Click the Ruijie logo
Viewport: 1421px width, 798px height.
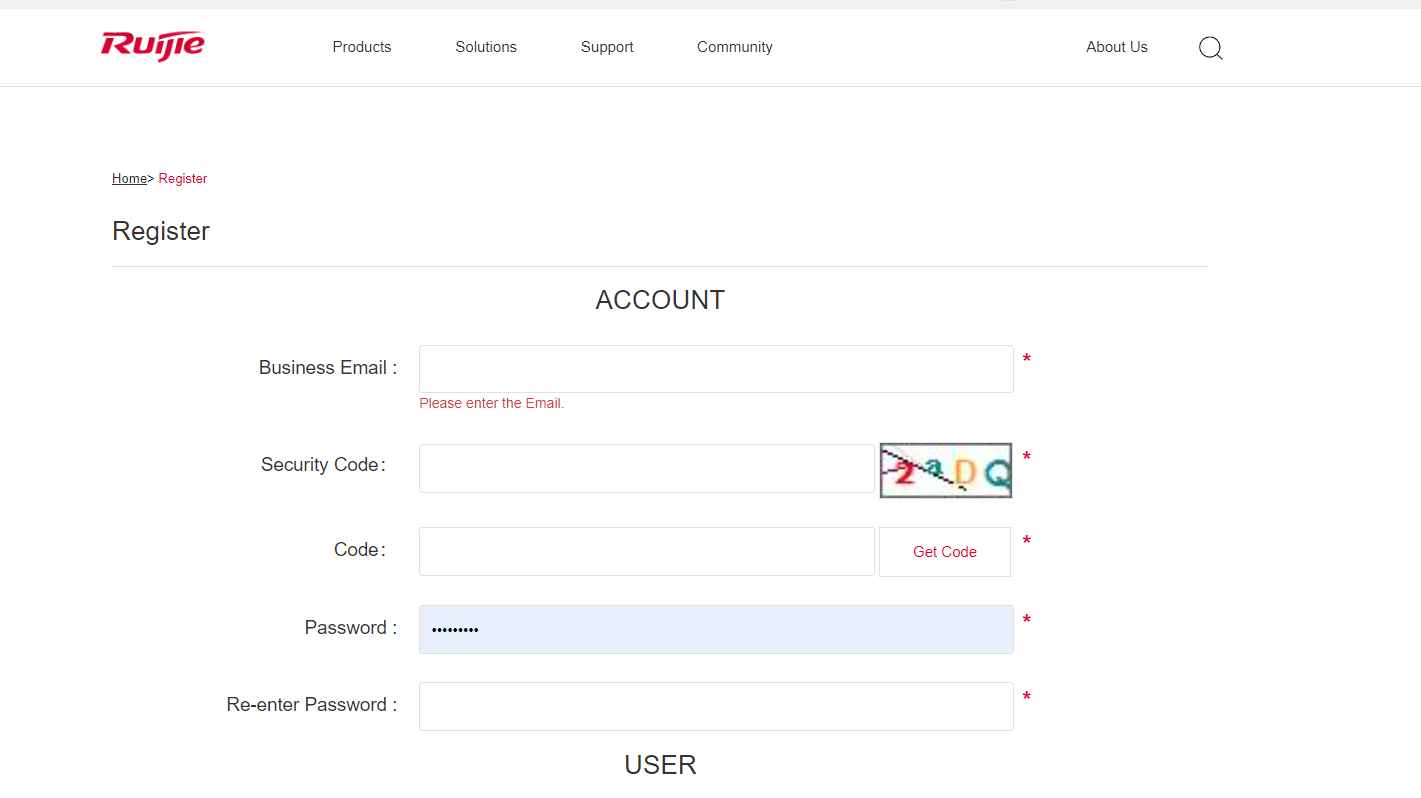coord(153,46)
